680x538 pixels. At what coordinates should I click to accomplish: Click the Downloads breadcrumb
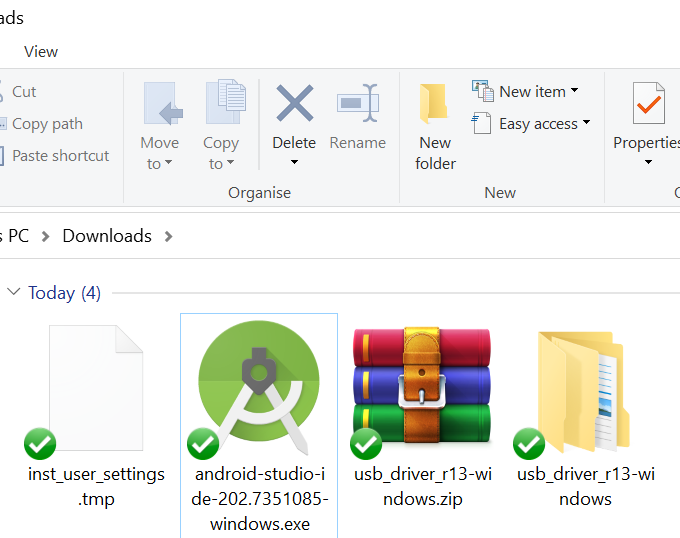pos(107,236)
